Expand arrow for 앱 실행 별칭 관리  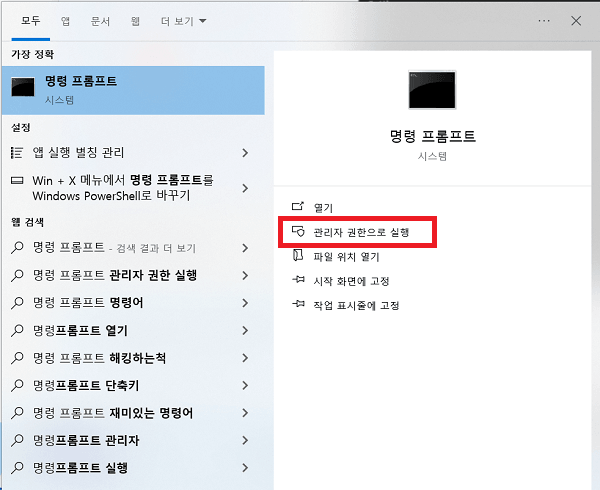click(x=245, y=153)
